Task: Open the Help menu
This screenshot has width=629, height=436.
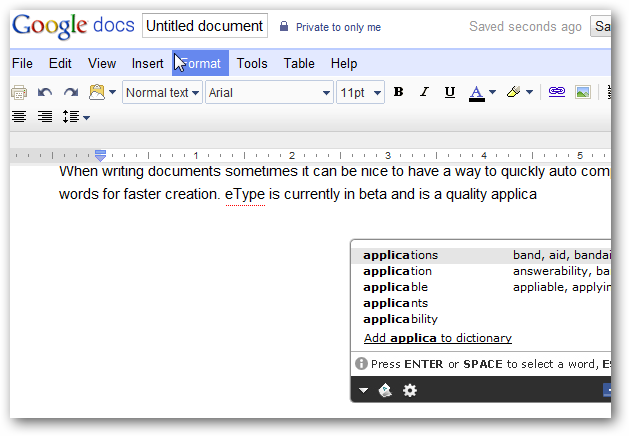Action: click(x=344, y=63)
